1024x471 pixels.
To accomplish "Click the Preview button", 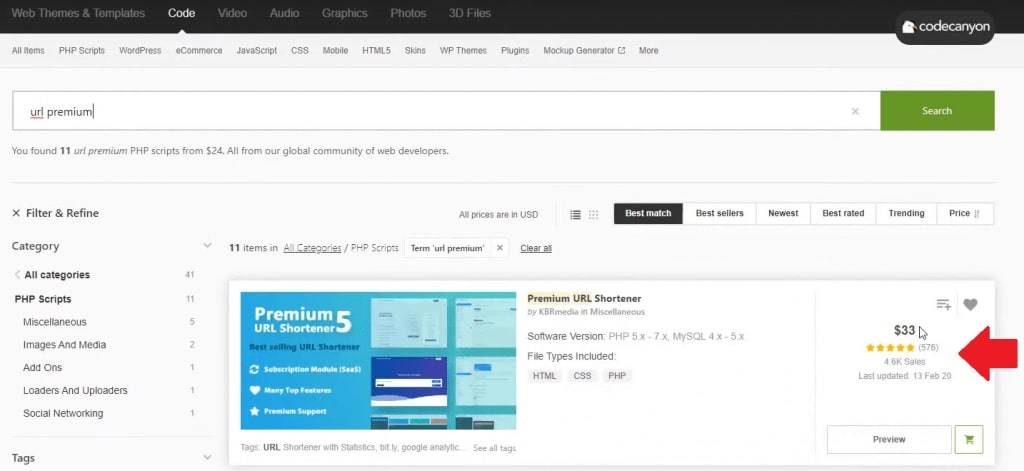I will click(889, 440).
